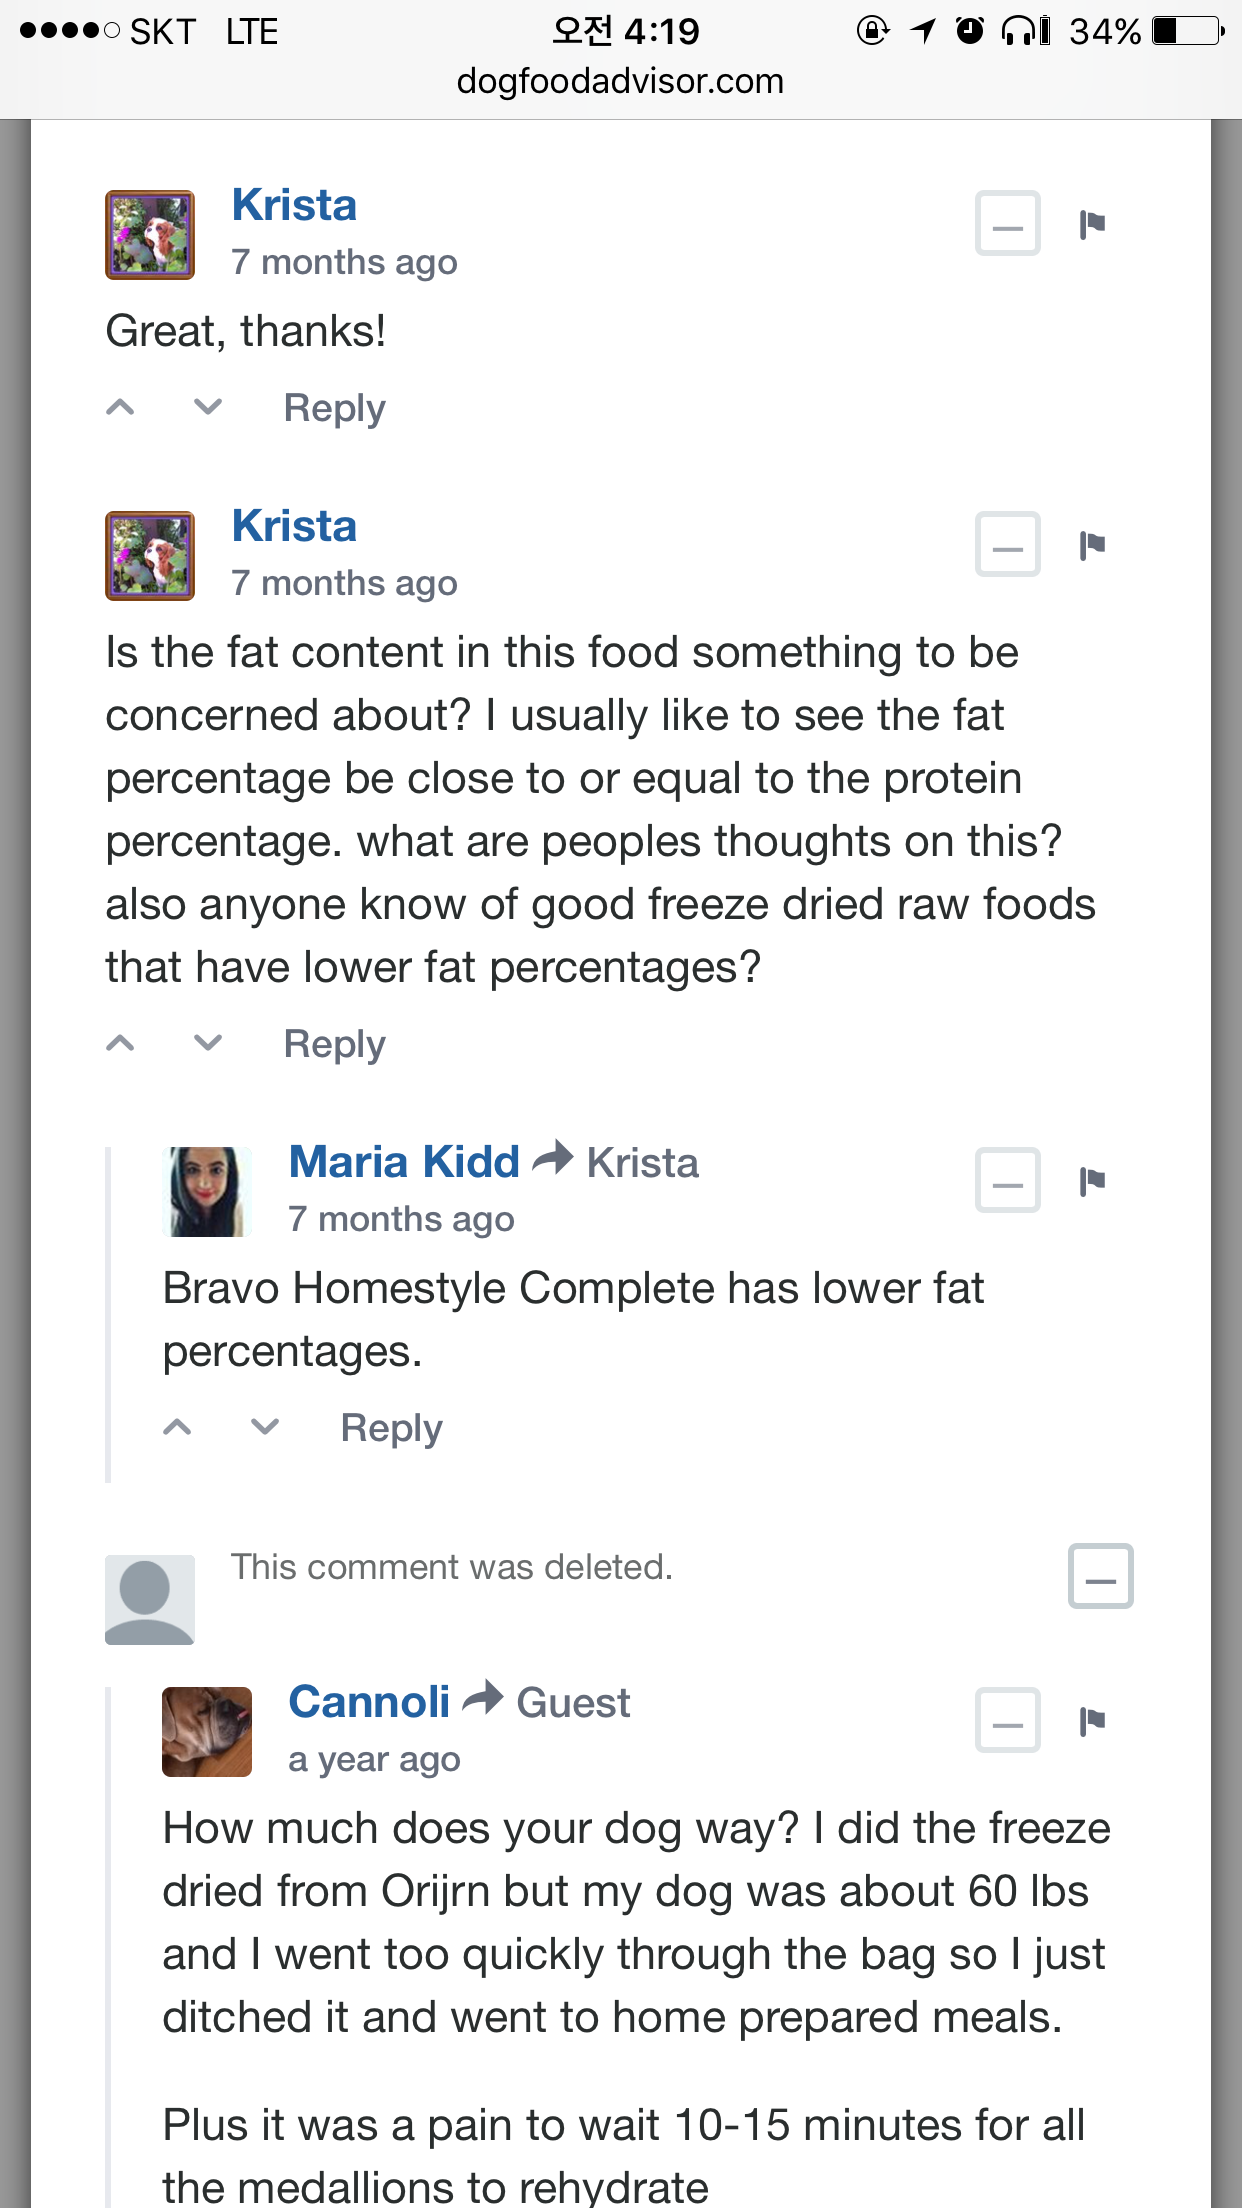Tap the dogfoodadvisor.com address bar
This screenshot has height=2208, width=1242.
(620, 81)
